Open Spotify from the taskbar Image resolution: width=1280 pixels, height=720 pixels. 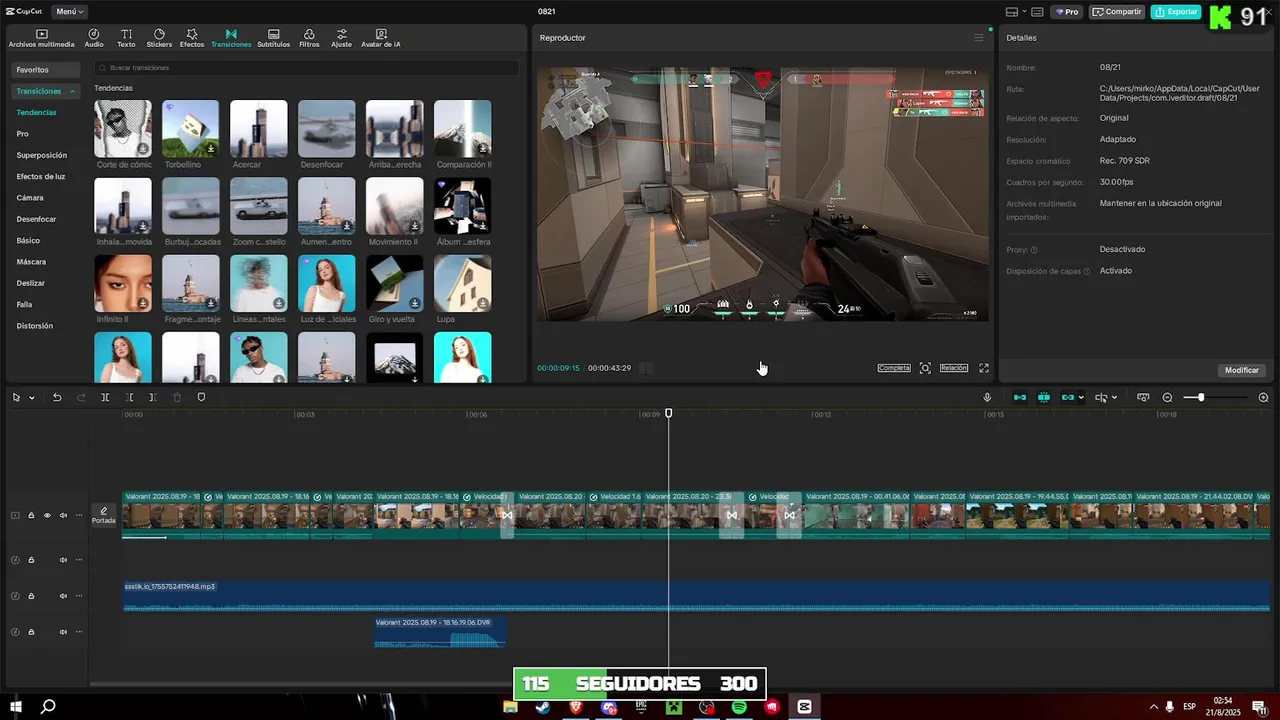(x=739, y=707)
